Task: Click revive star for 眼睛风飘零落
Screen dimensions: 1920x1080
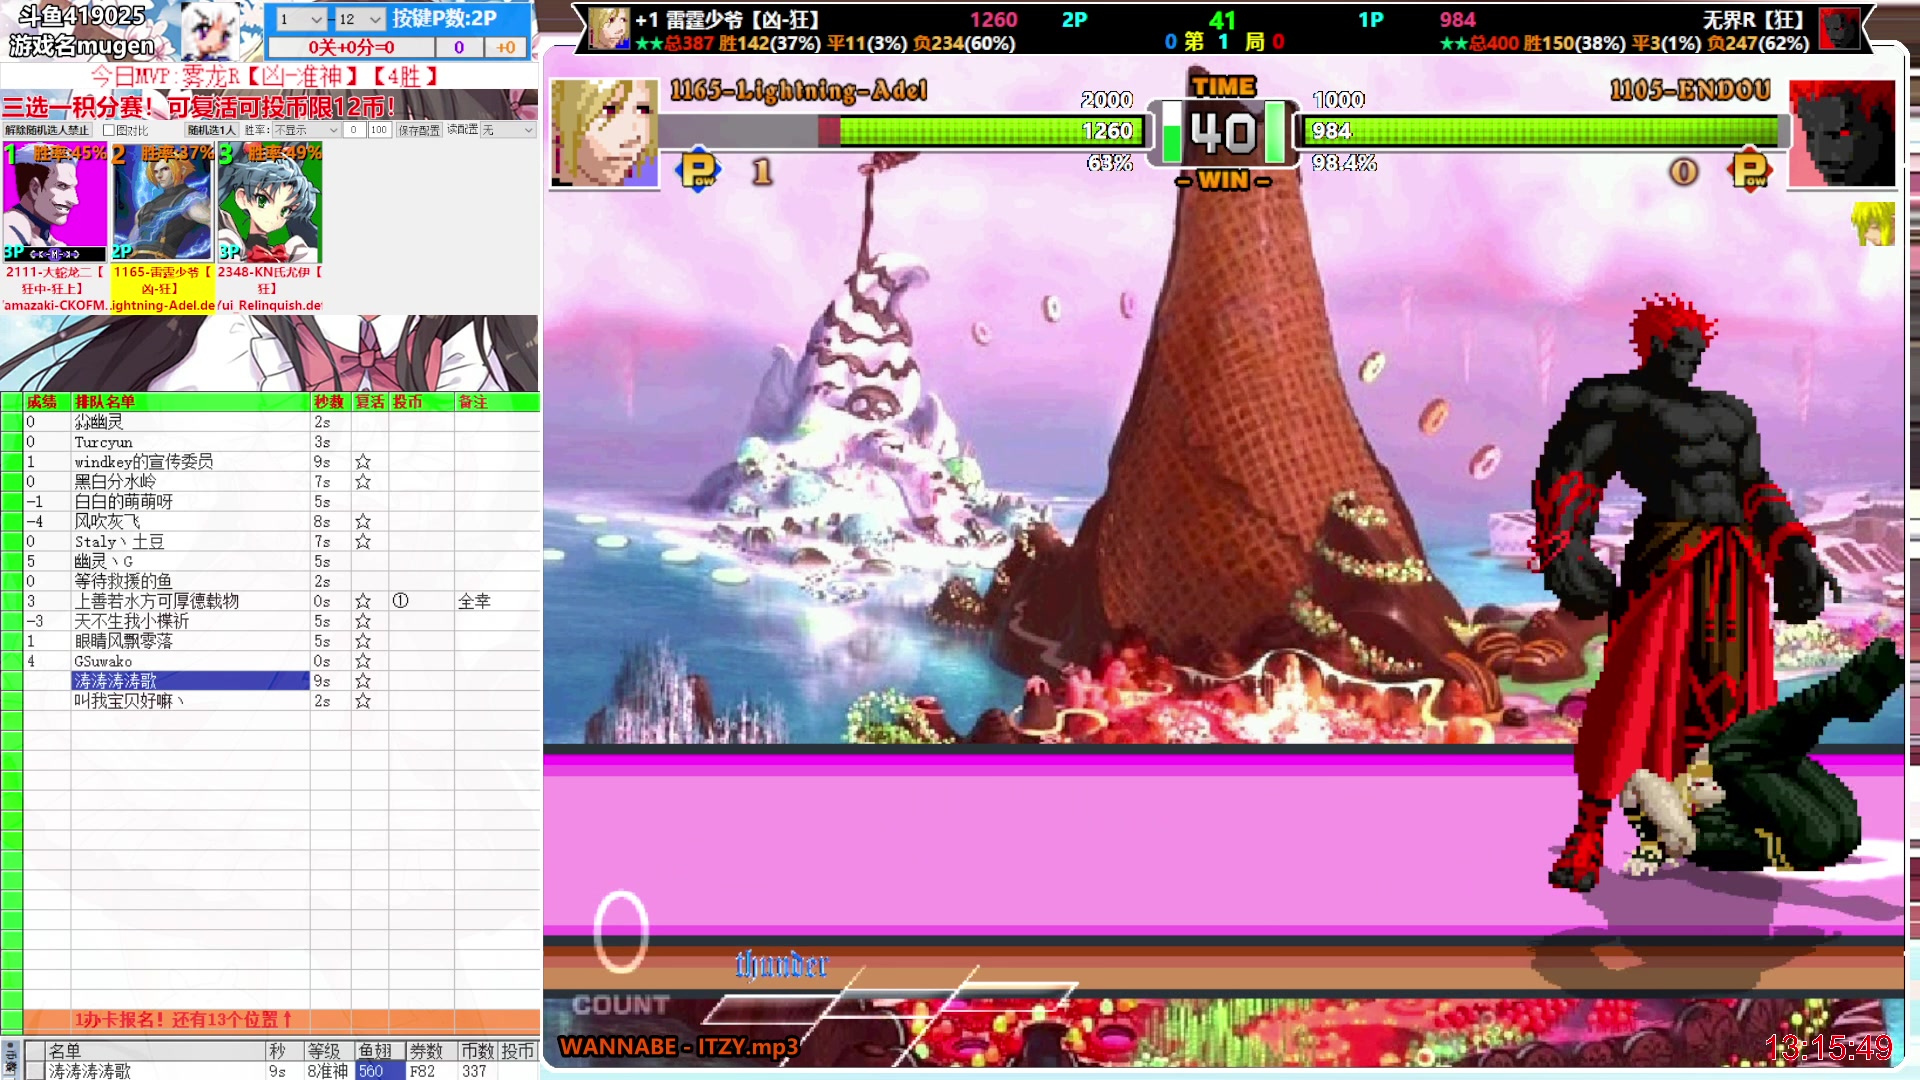Action: pyautogui.click(x=363, y=641)
